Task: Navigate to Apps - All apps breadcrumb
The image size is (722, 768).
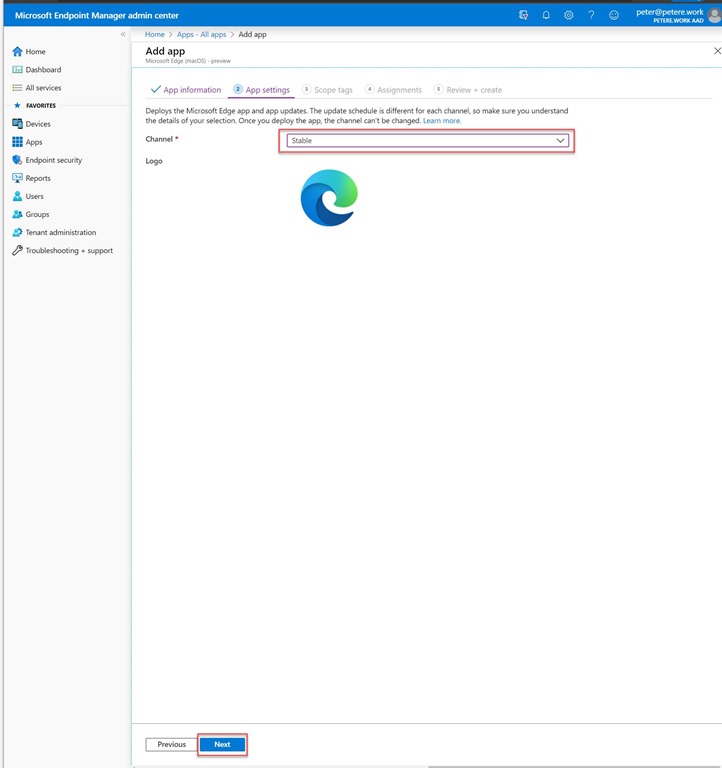Action: click(x=202, y=35)
